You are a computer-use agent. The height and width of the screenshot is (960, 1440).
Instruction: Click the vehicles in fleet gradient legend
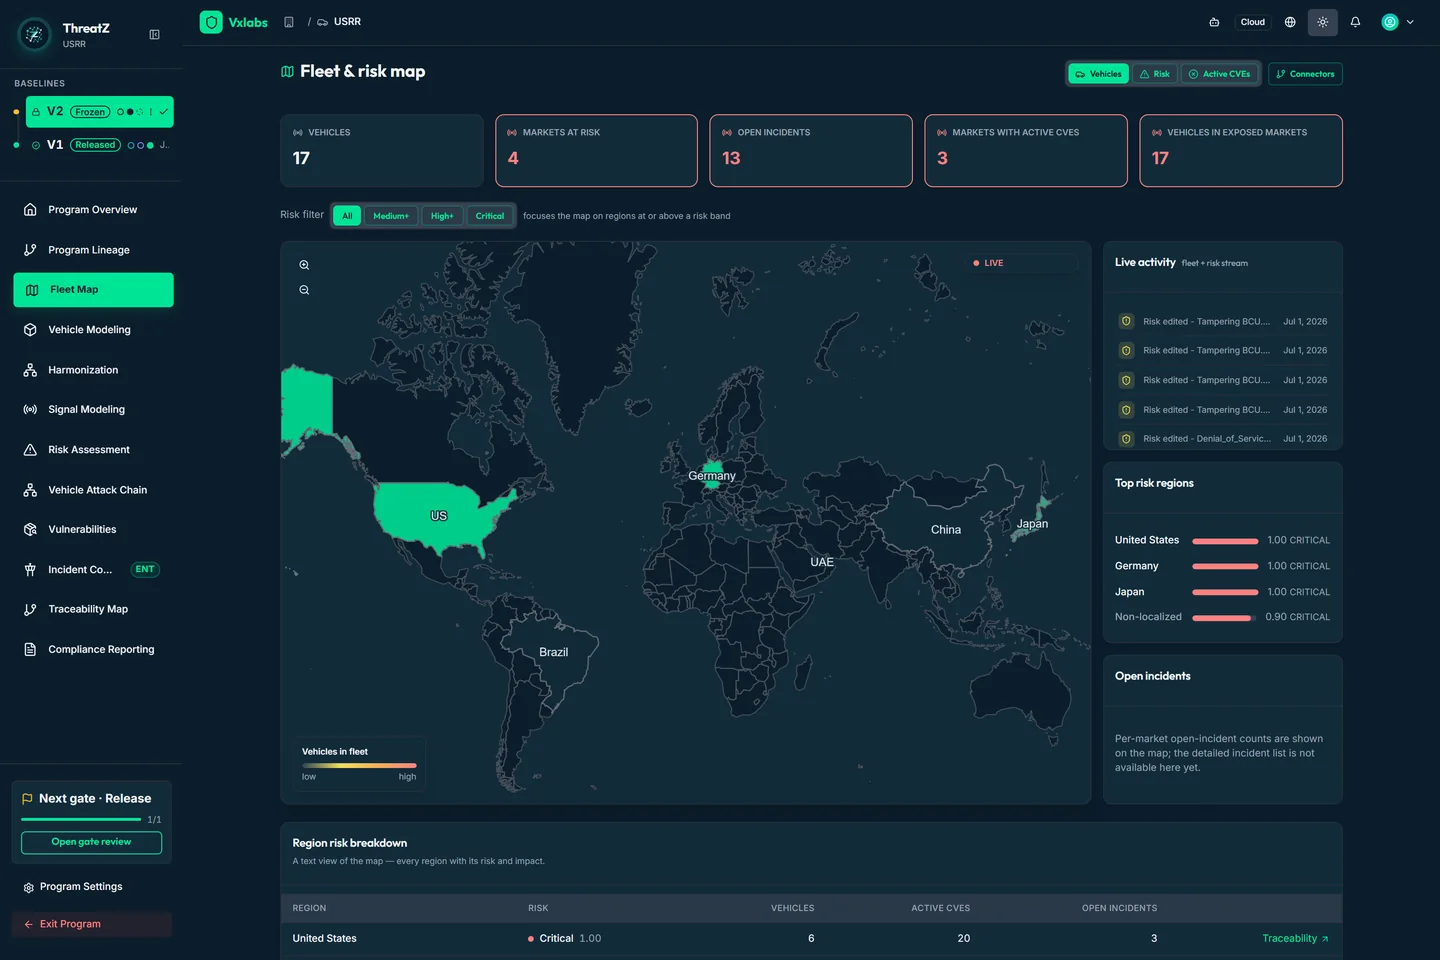(x=359, y=765)
